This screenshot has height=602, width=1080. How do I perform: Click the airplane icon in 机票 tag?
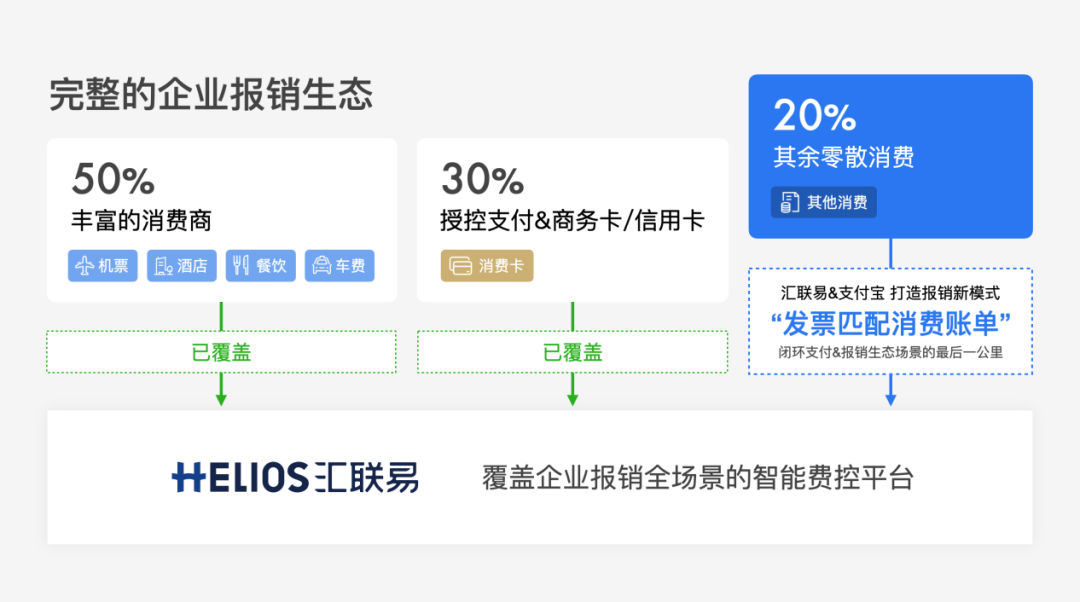pyautogui.click(x=84, y=266)
